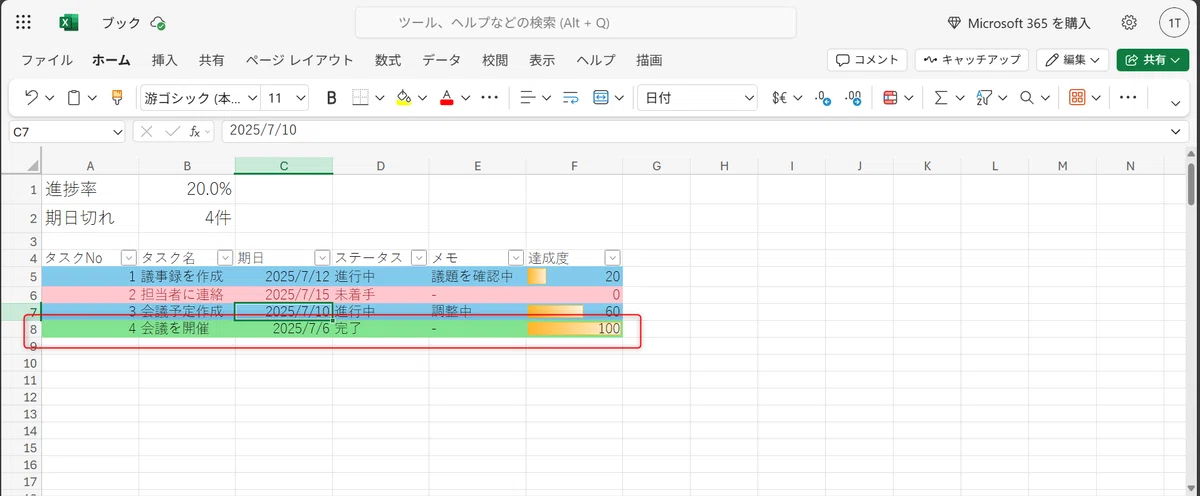Decrease decimal places
1200x496 pixels.
(x=823, y=98)
